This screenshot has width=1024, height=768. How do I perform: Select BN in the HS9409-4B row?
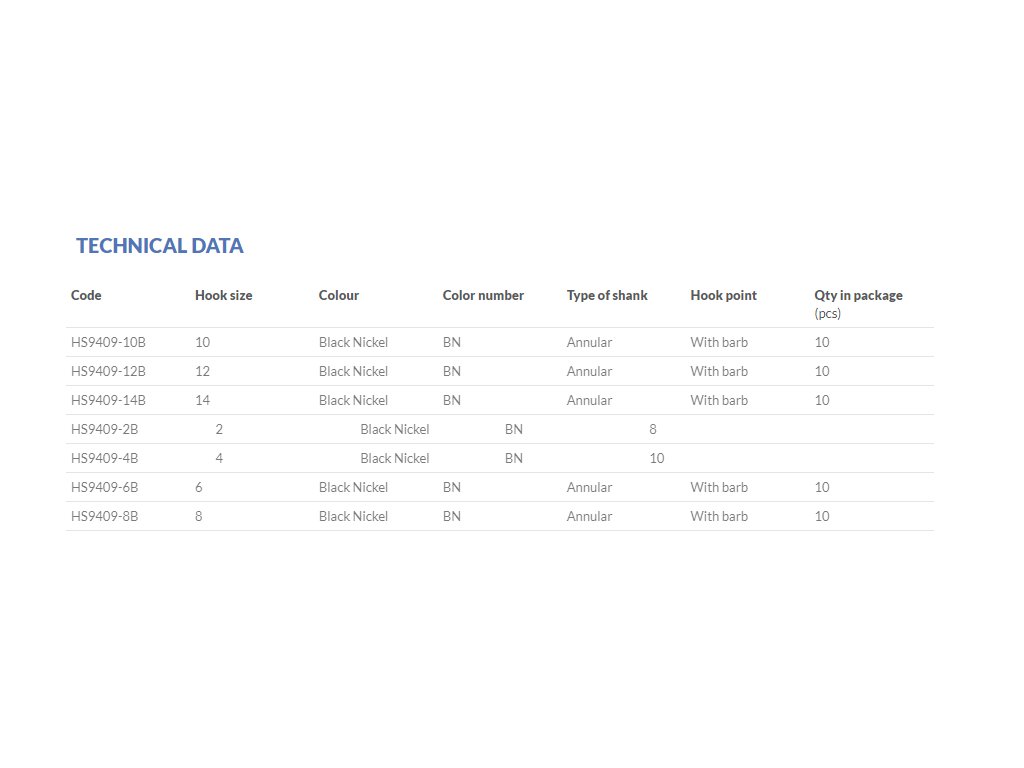pyautogui.click(x=513, y=458)
